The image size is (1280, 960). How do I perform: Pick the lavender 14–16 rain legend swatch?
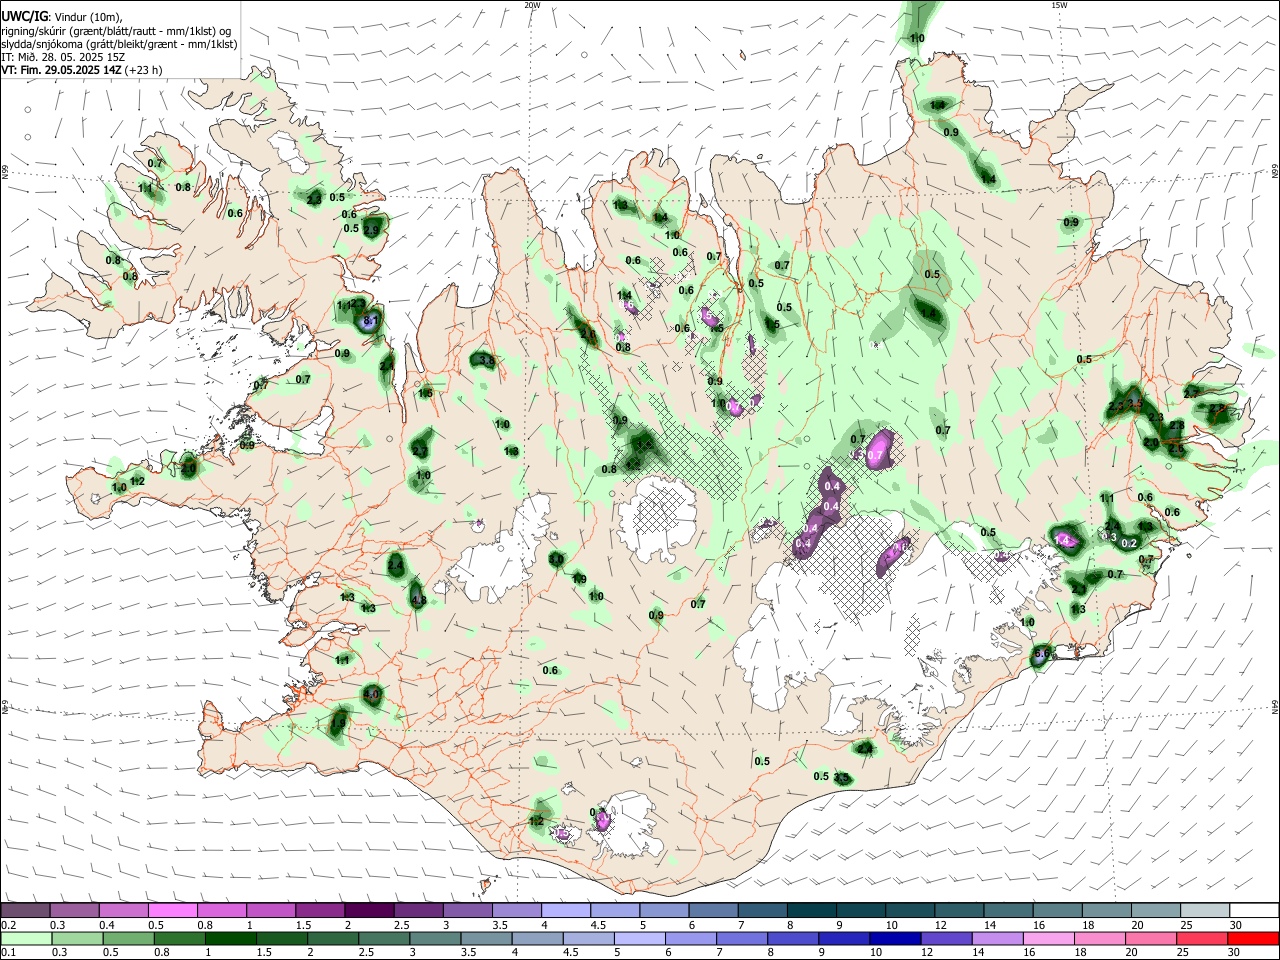tap(996, 938)
